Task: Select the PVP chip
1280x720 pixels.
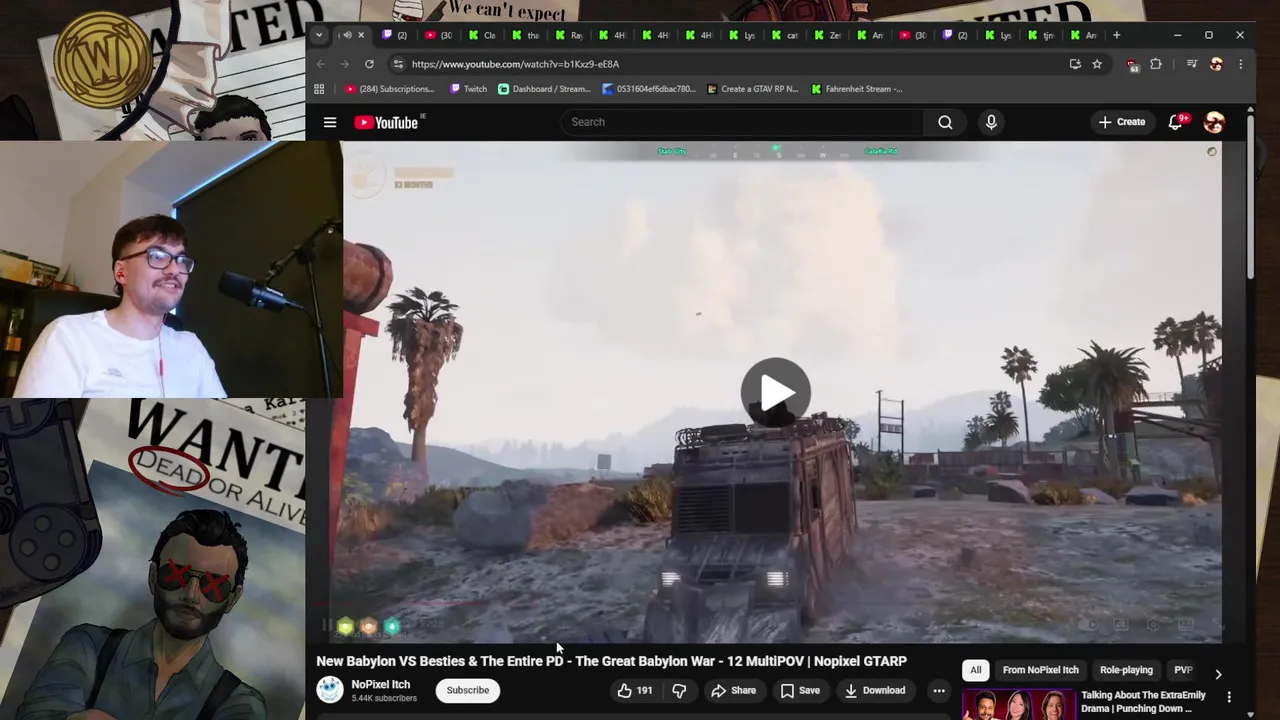Action: pyautogui.click(x=1183, y=670)
